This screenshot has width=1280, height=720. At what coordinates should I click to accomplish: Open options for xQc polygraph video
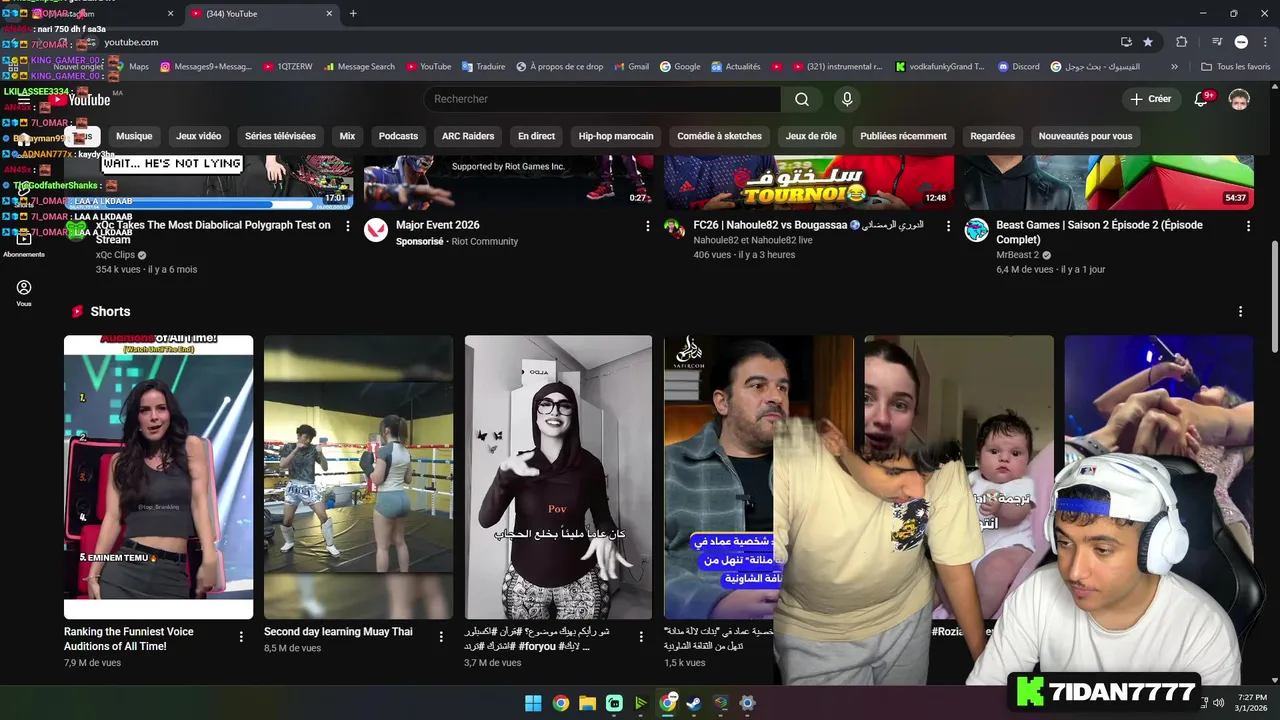[x=348, y=226]
